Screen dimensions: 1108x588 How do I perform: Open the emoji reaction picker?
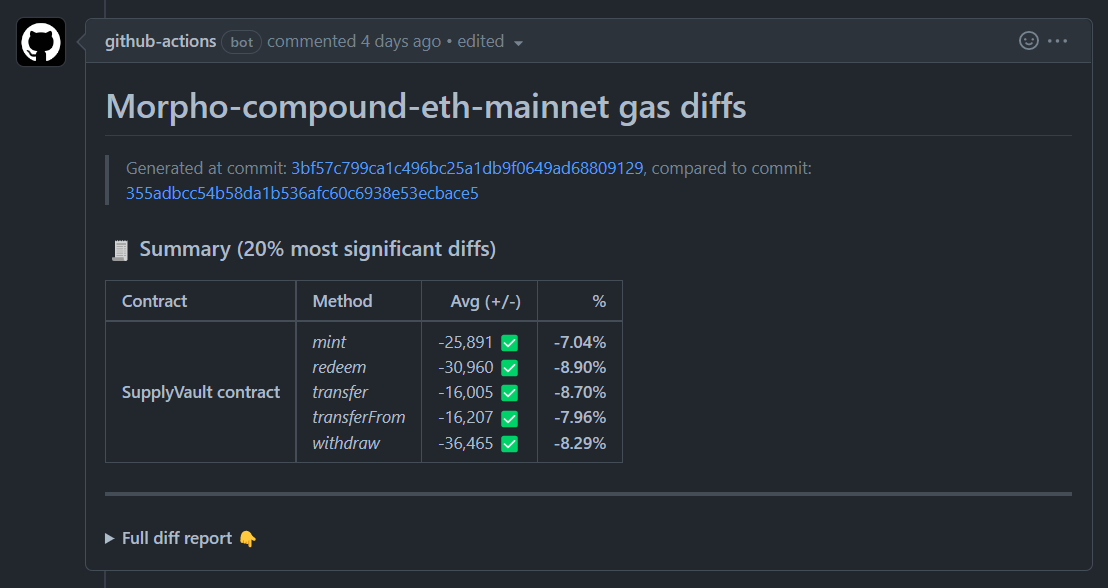click(x=1028, y=41)
